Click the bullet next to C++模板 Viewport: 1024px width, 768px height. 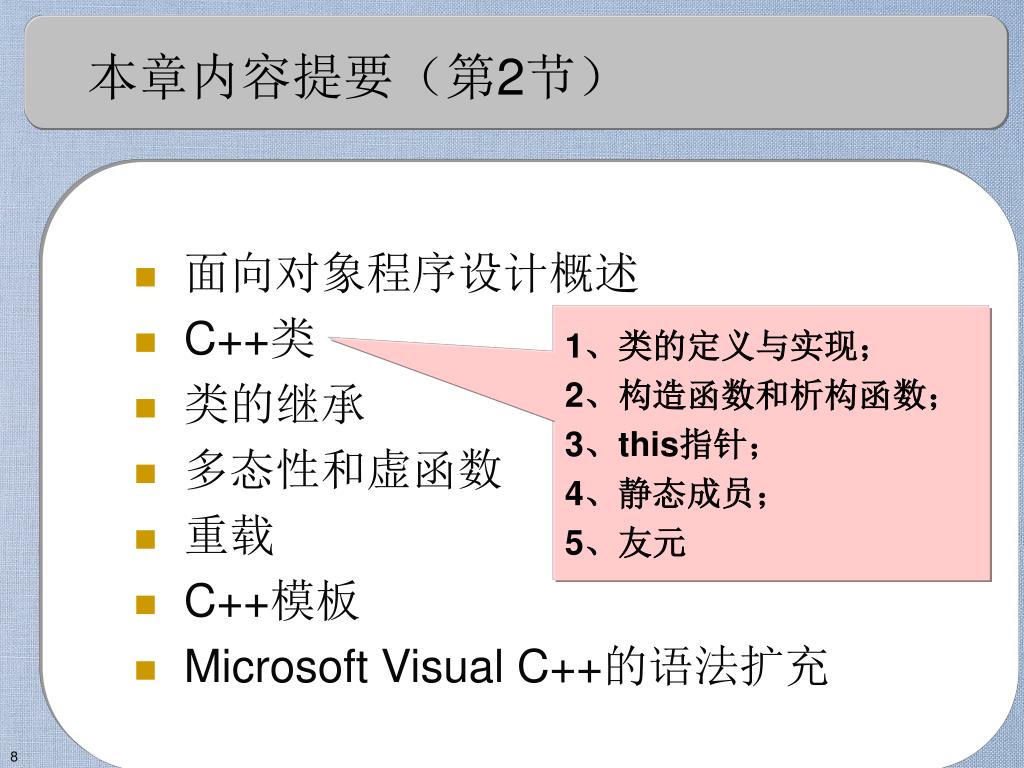coord(145,604)
